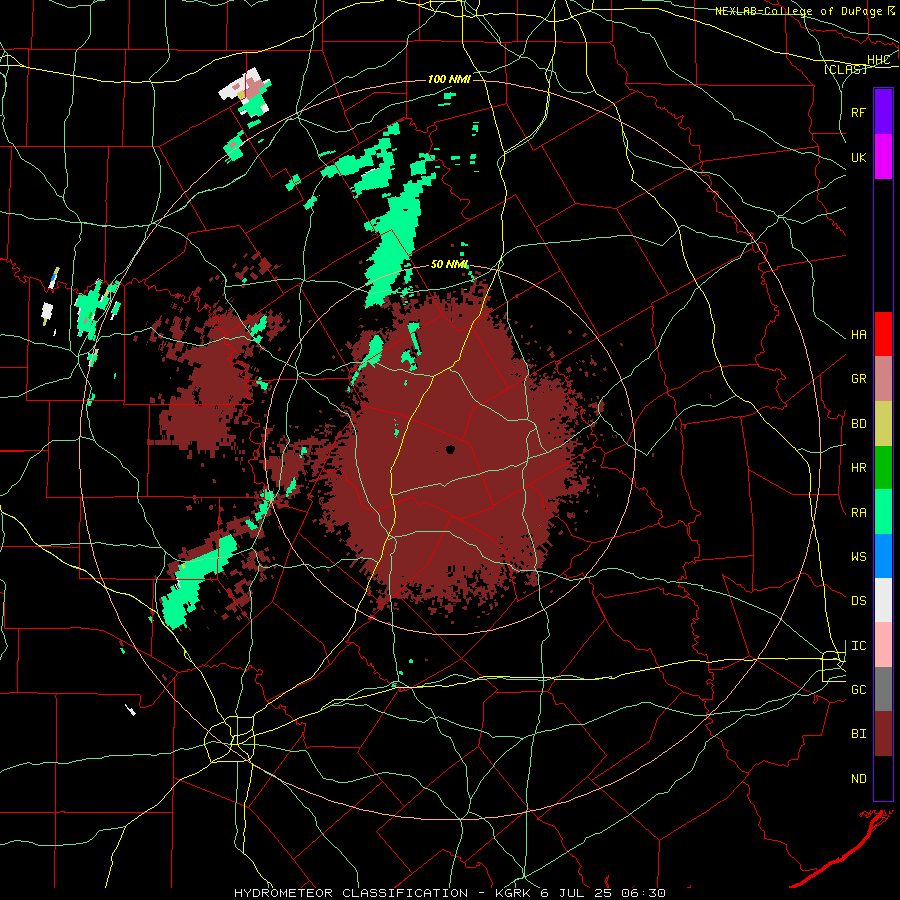
Task: Click the GC legend label
Action: click(x=858, y=689)
